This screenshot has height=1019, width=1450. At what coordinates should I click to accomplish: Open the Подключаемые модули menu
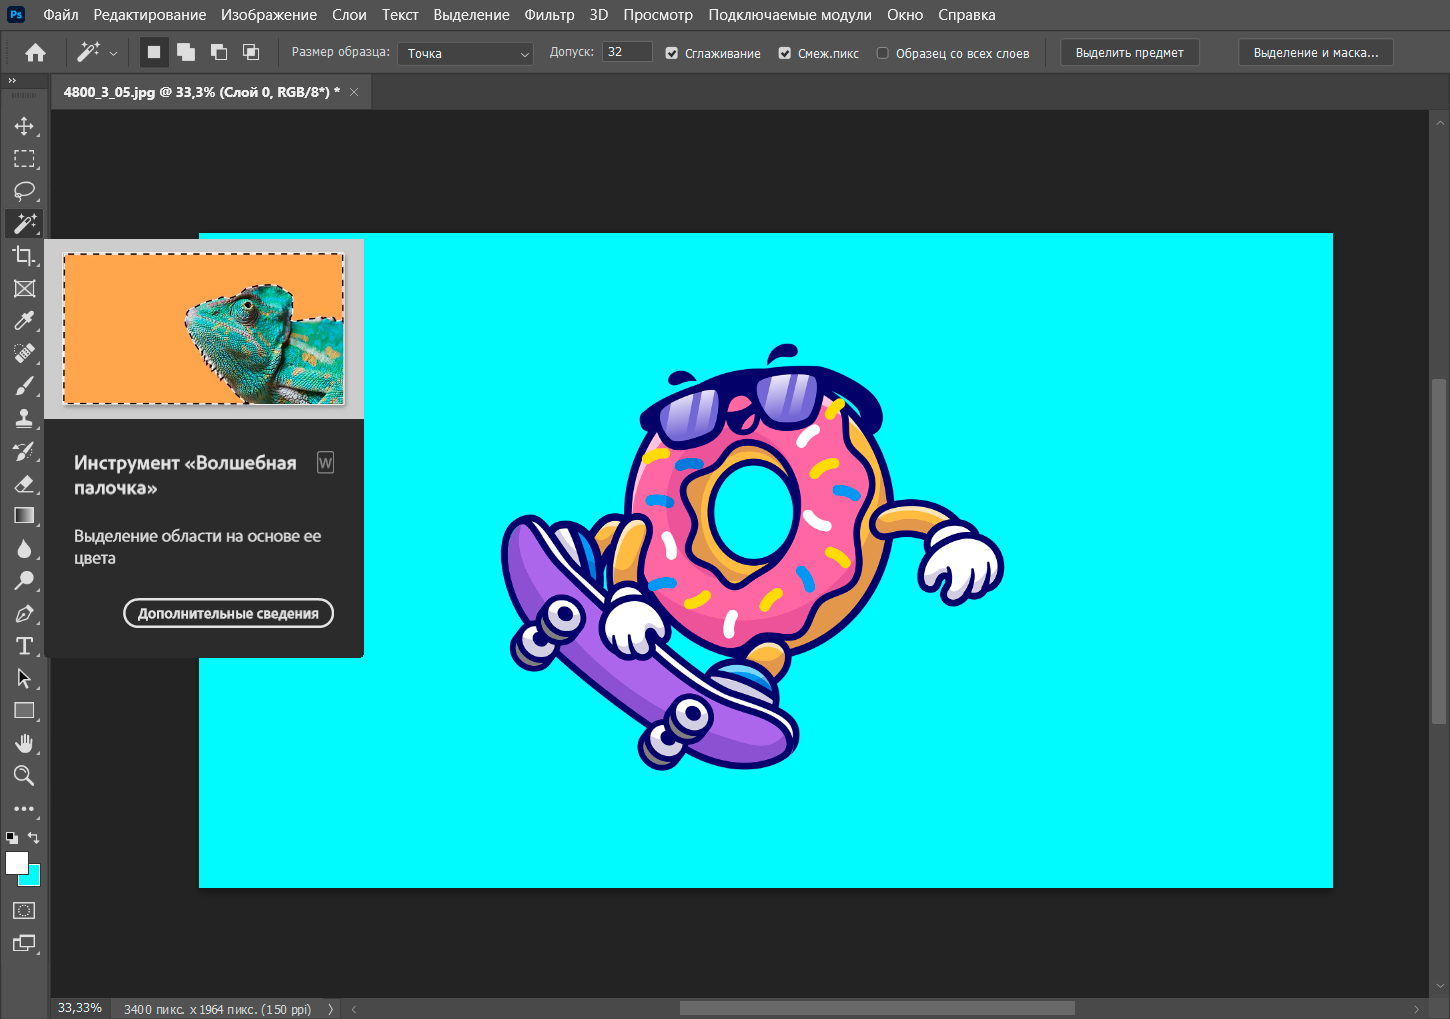(x=790, y=15)
